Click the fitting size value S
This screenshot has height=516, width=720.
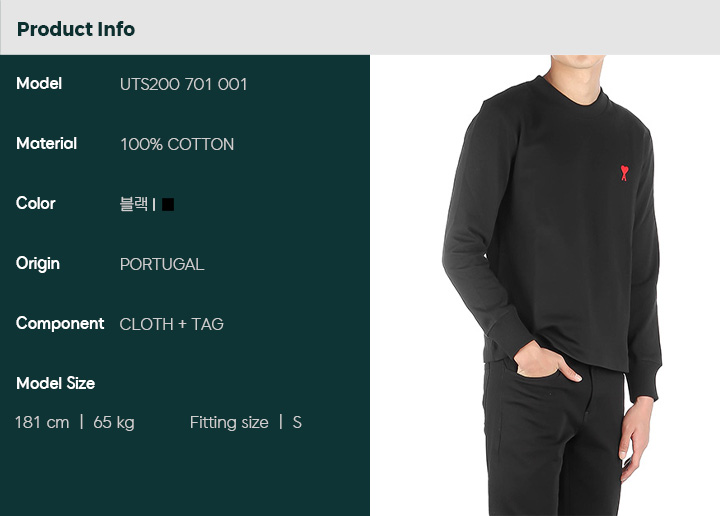click(x=297, y=423)
